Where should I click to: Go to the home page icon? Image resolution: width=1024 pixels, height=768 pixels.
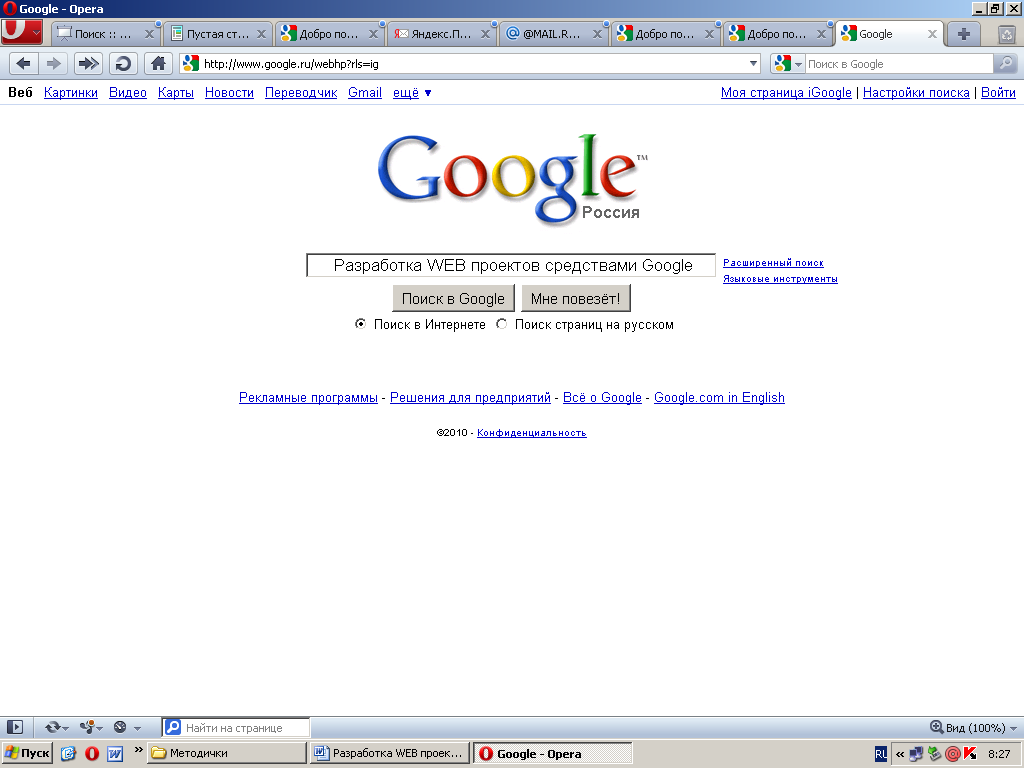click(158, 63)
